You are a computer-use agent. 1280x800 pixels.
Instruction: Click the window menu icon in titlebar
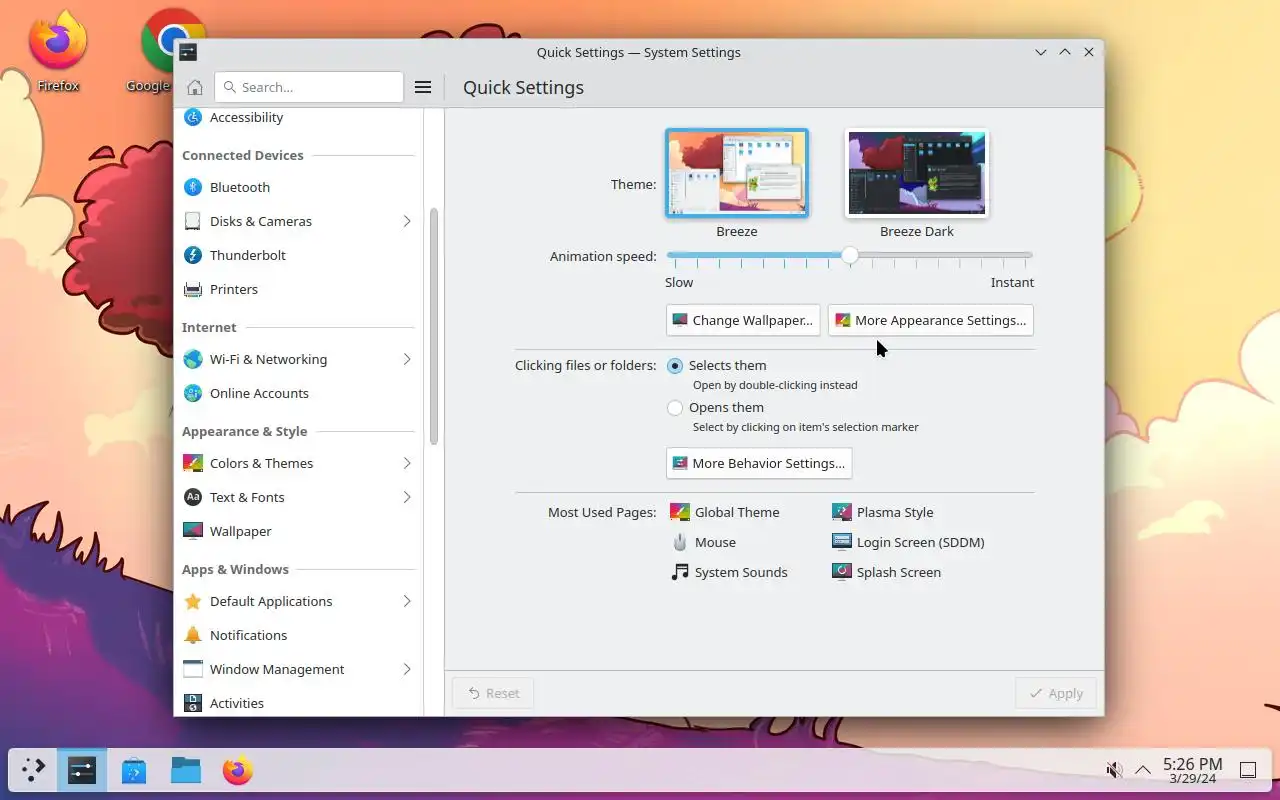coord(188,52)
